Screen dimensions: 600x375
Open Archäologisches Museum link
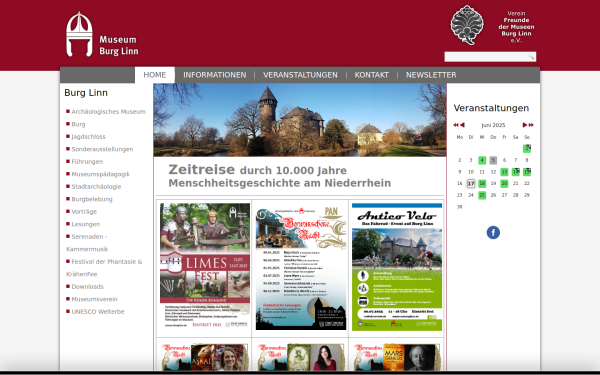[x=108, y=112]
